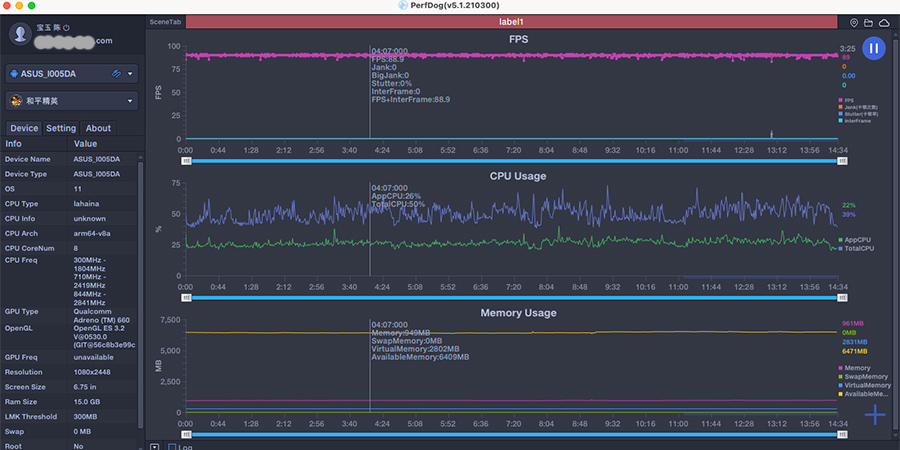Toggle InterFrame series in FPS legend
Image resolution: width=900 pixels, height=450 pixels.
pos(855,121)
